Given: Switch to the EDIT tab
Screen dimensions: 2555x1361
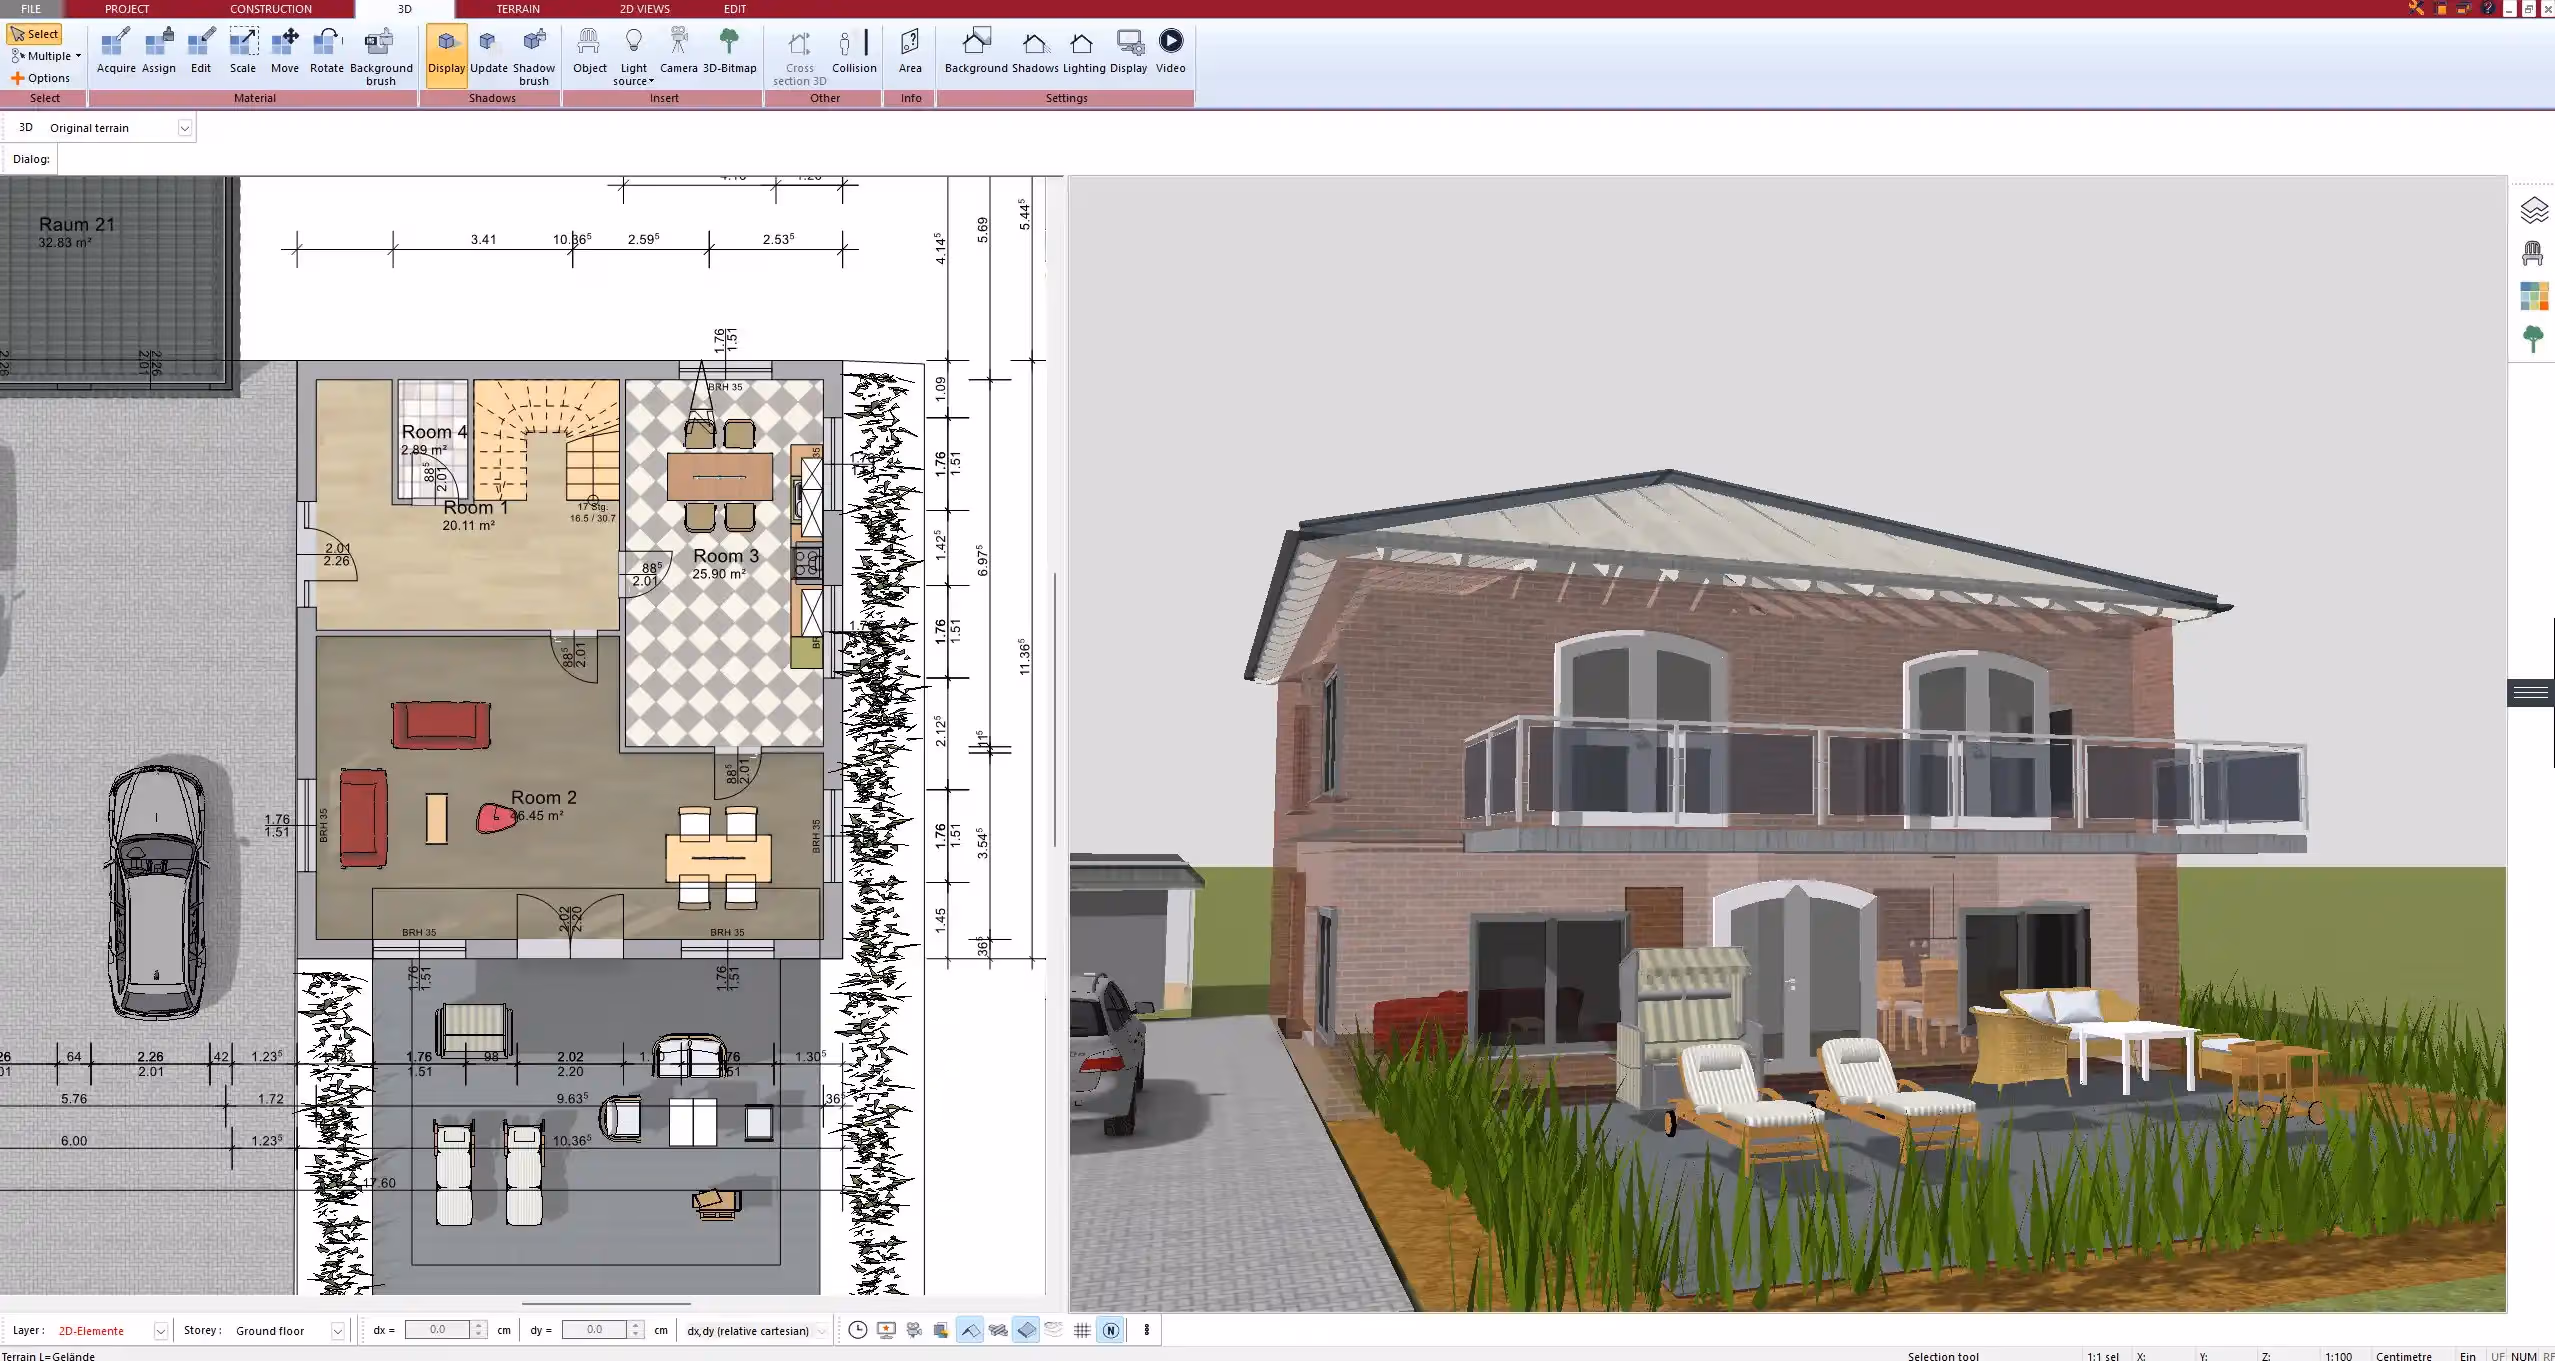Looking at the screenshot, I should [x=735, y=9].
